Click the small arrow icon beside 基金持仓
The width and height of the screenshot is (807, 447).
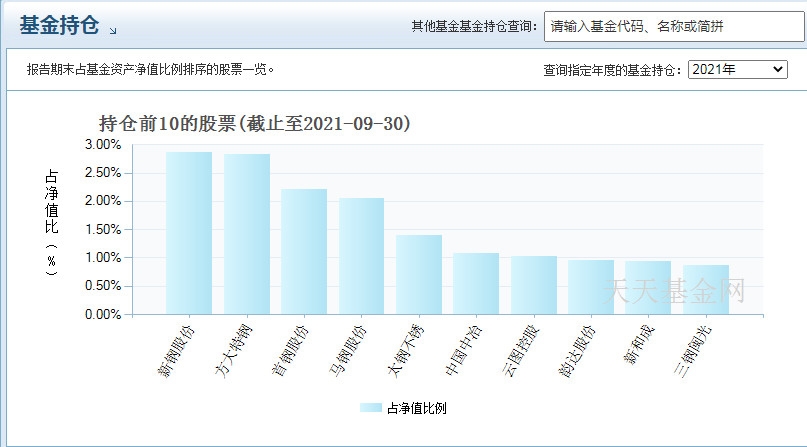click(x=113, y=31)
